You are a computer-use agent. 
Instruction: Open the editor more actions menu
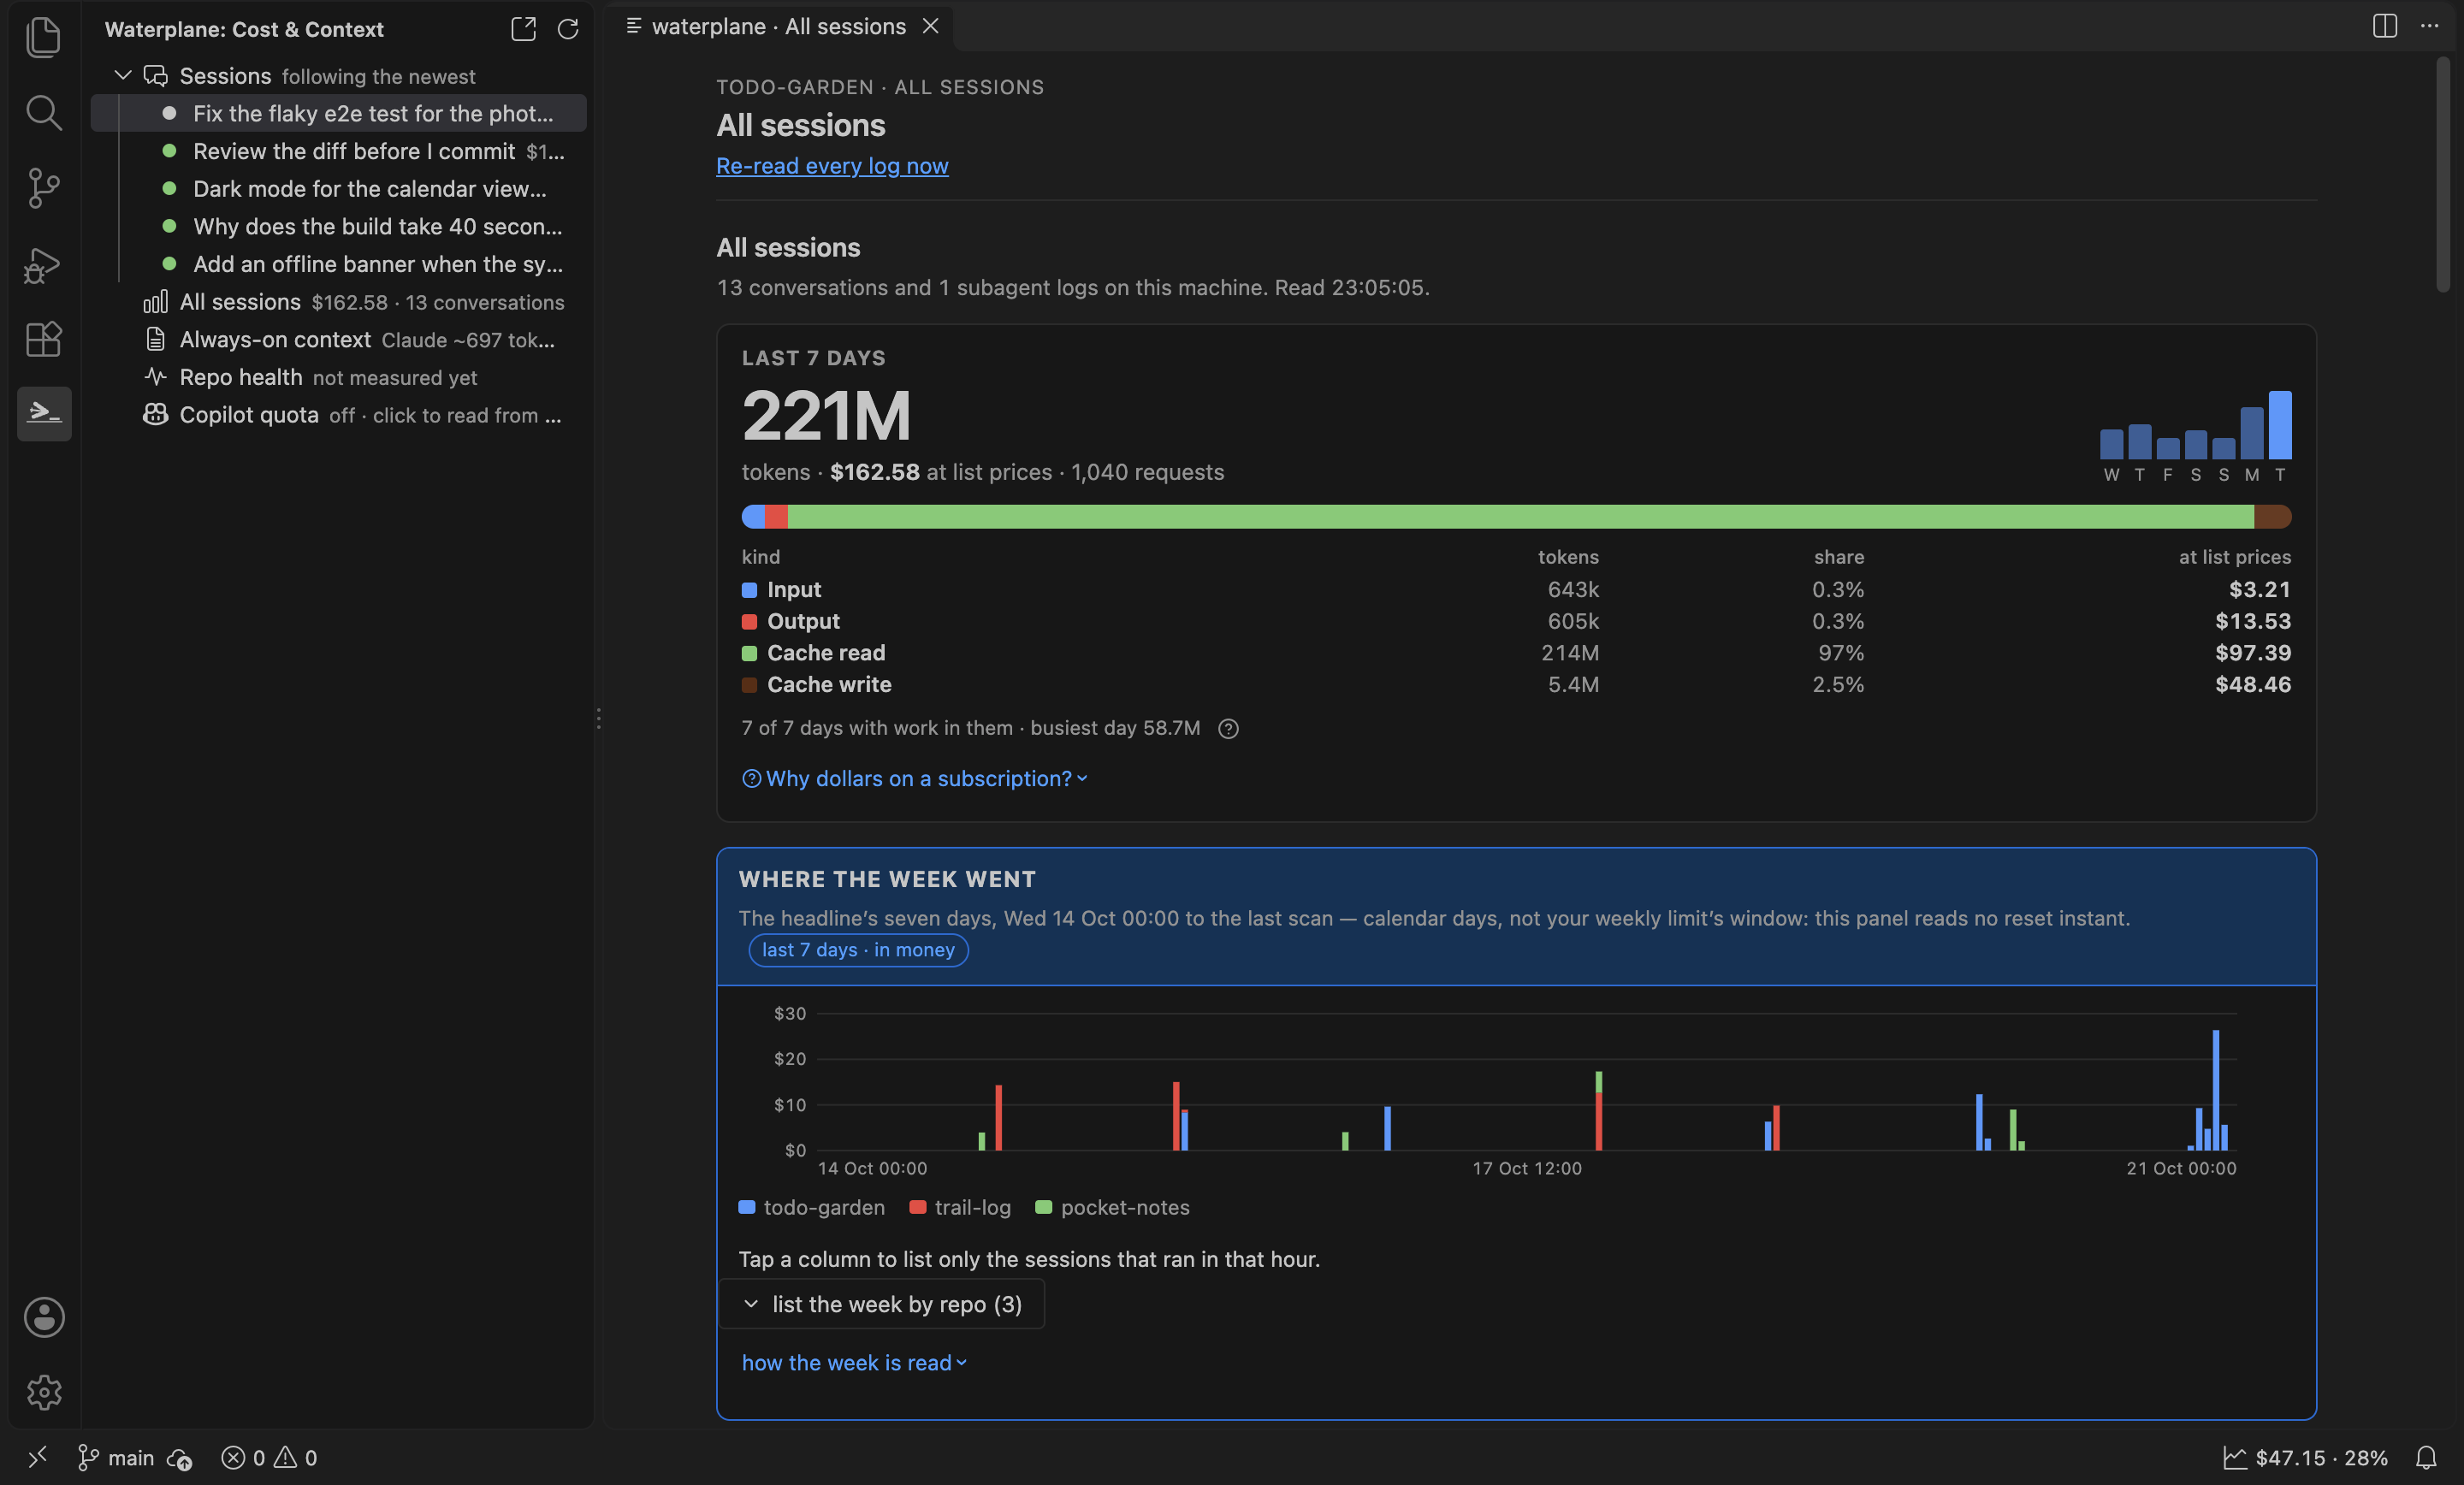click(x=2430, y=26)
